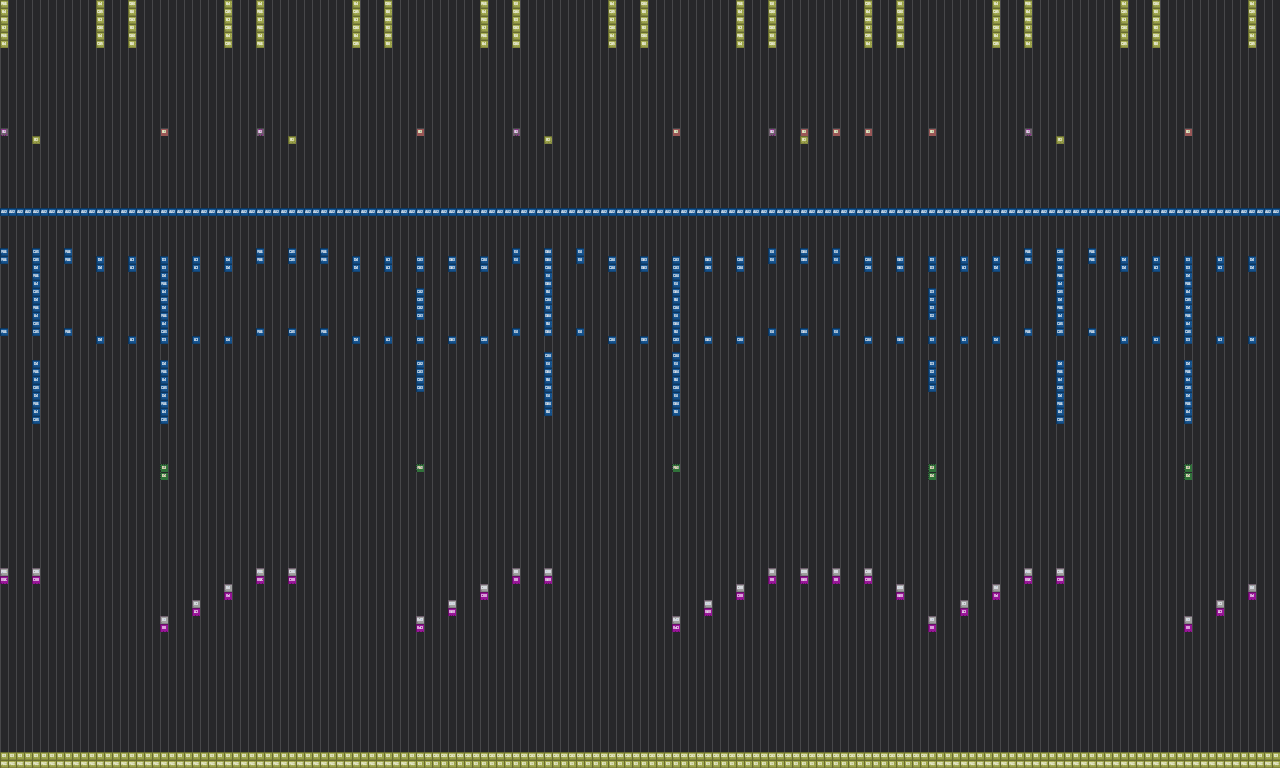Select the leftmost yellow note column at the top
The image size is (1280, 768).
pos(5,25)
